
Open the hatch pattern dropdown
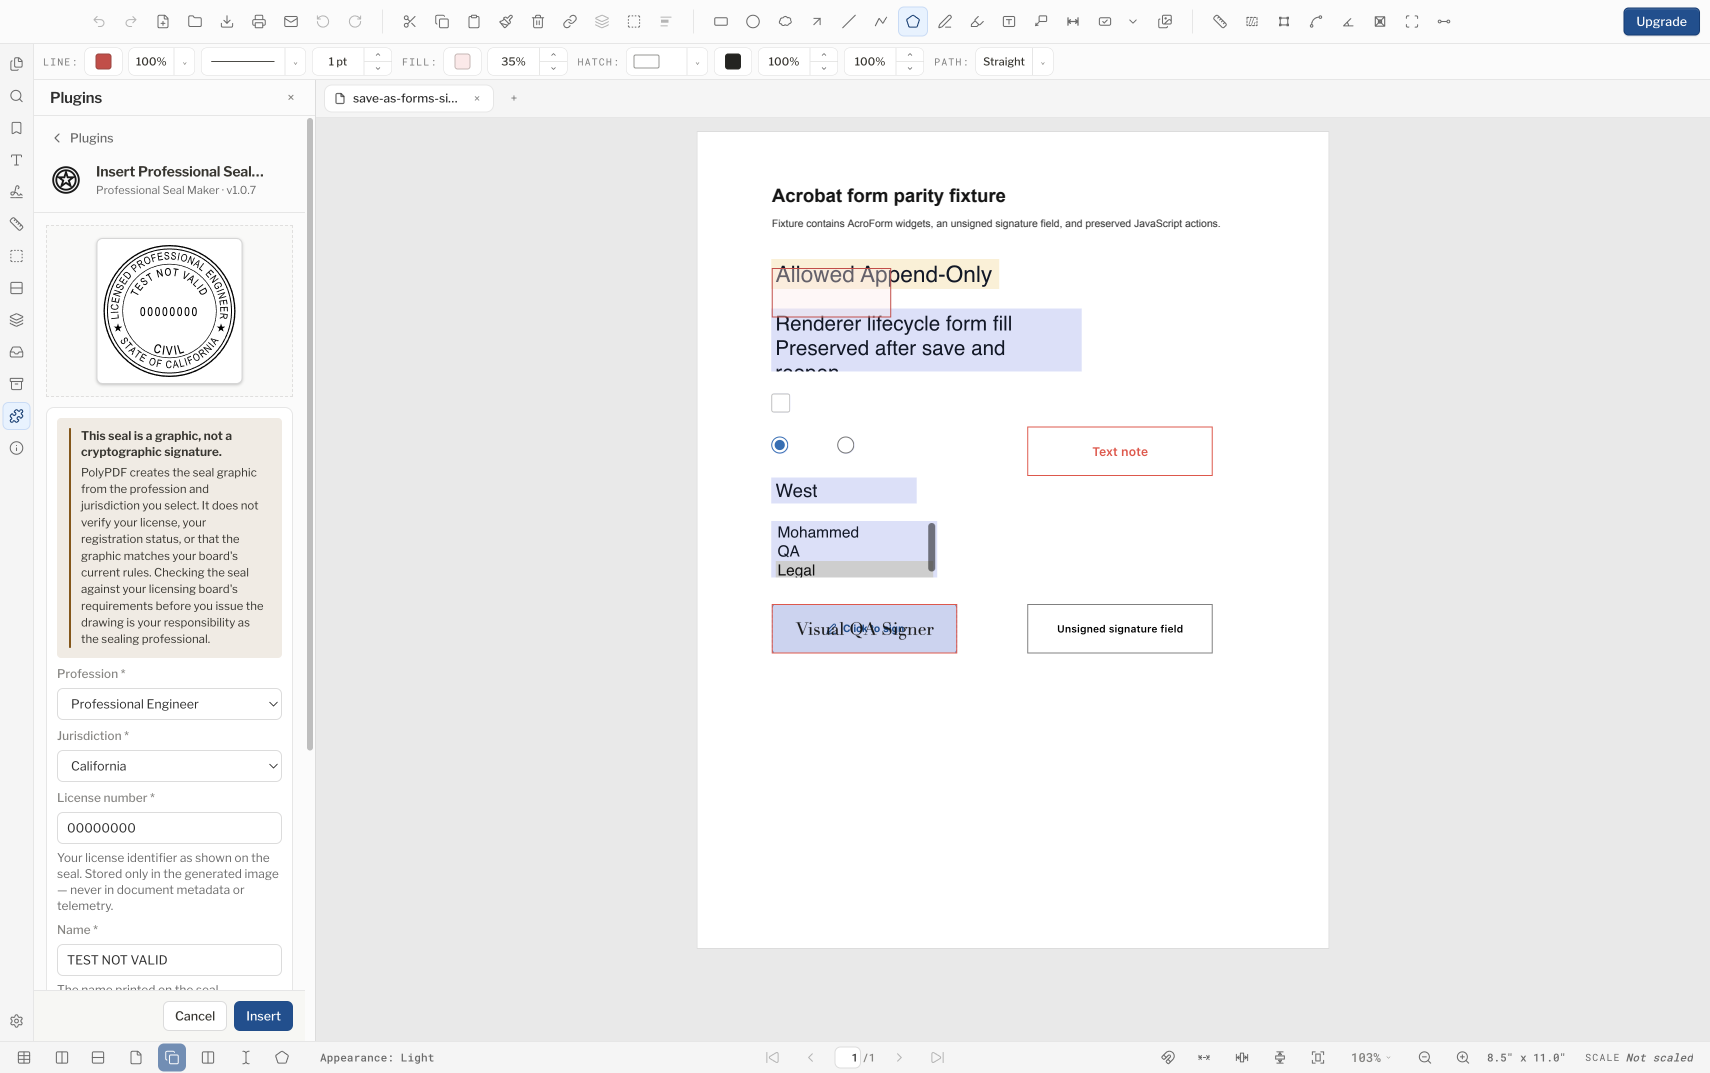(667, 62)
